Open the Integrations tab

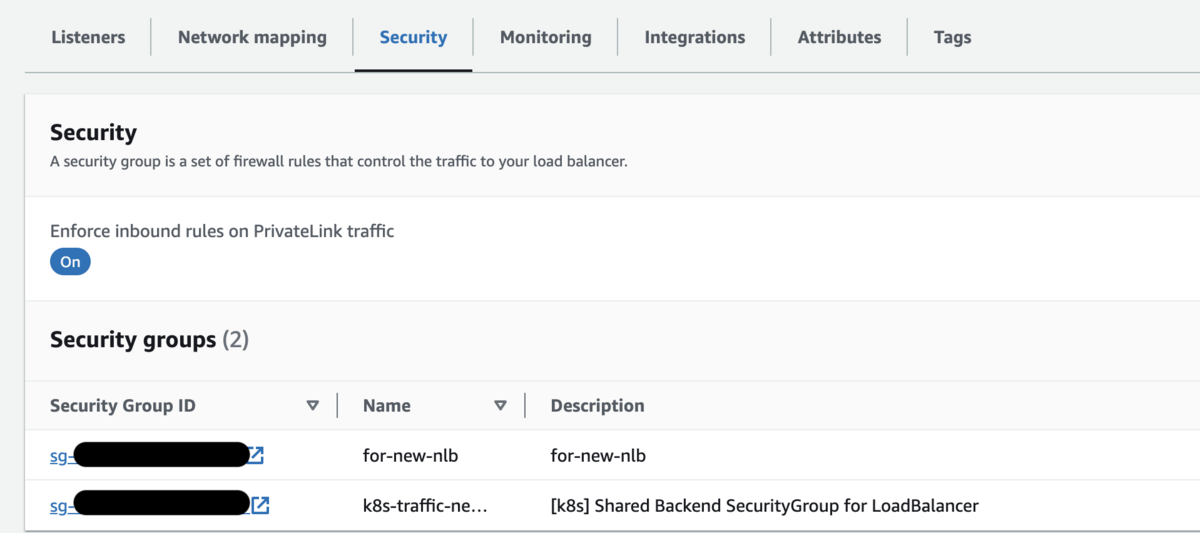tap(695, 37)
